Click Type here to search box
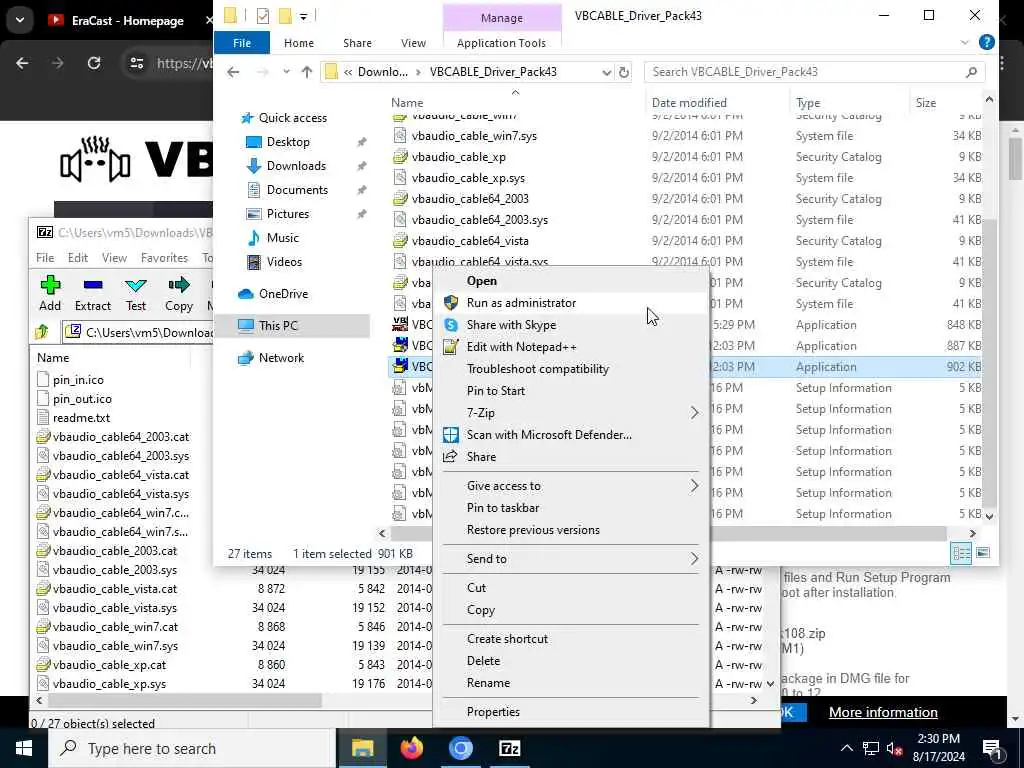 point(192,748)
